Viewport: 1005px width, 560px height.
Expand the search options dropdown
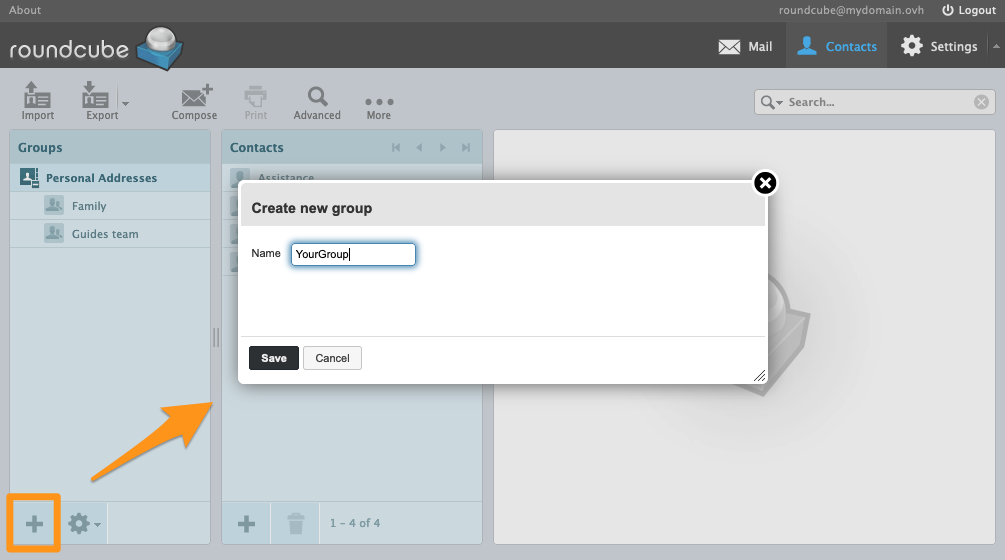772,102
